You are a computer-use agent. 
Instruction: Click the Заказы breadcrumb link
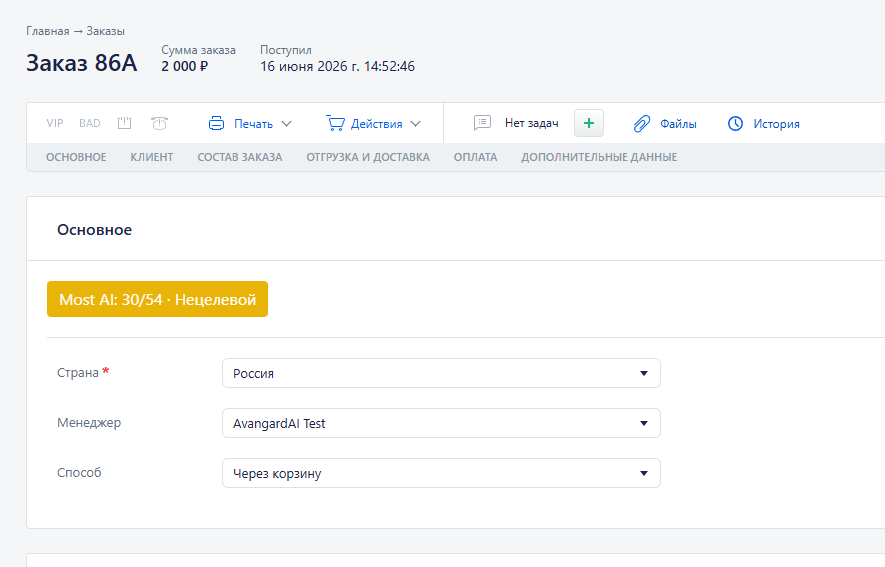106,31
